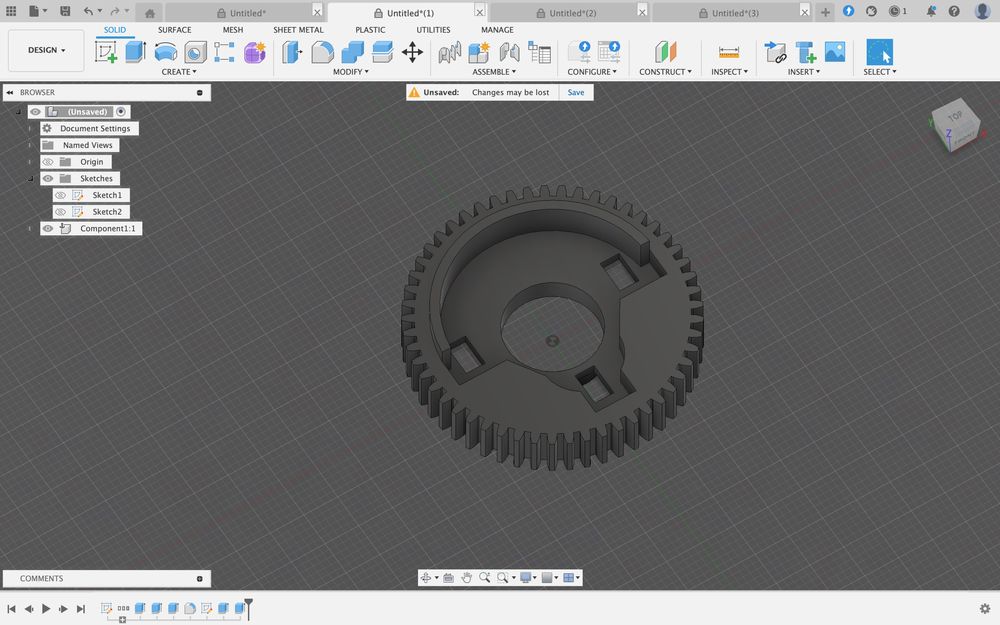Open the INSPECT dropdown menu
The width and height of the screenshot is (1000, 625).
730,72
